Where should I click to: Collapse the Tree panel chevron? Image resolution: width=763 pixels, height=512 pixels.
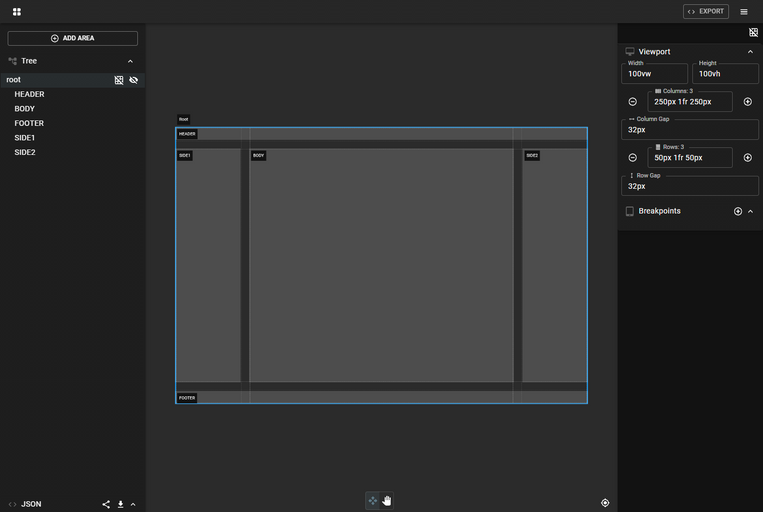(x=130, y=61)
